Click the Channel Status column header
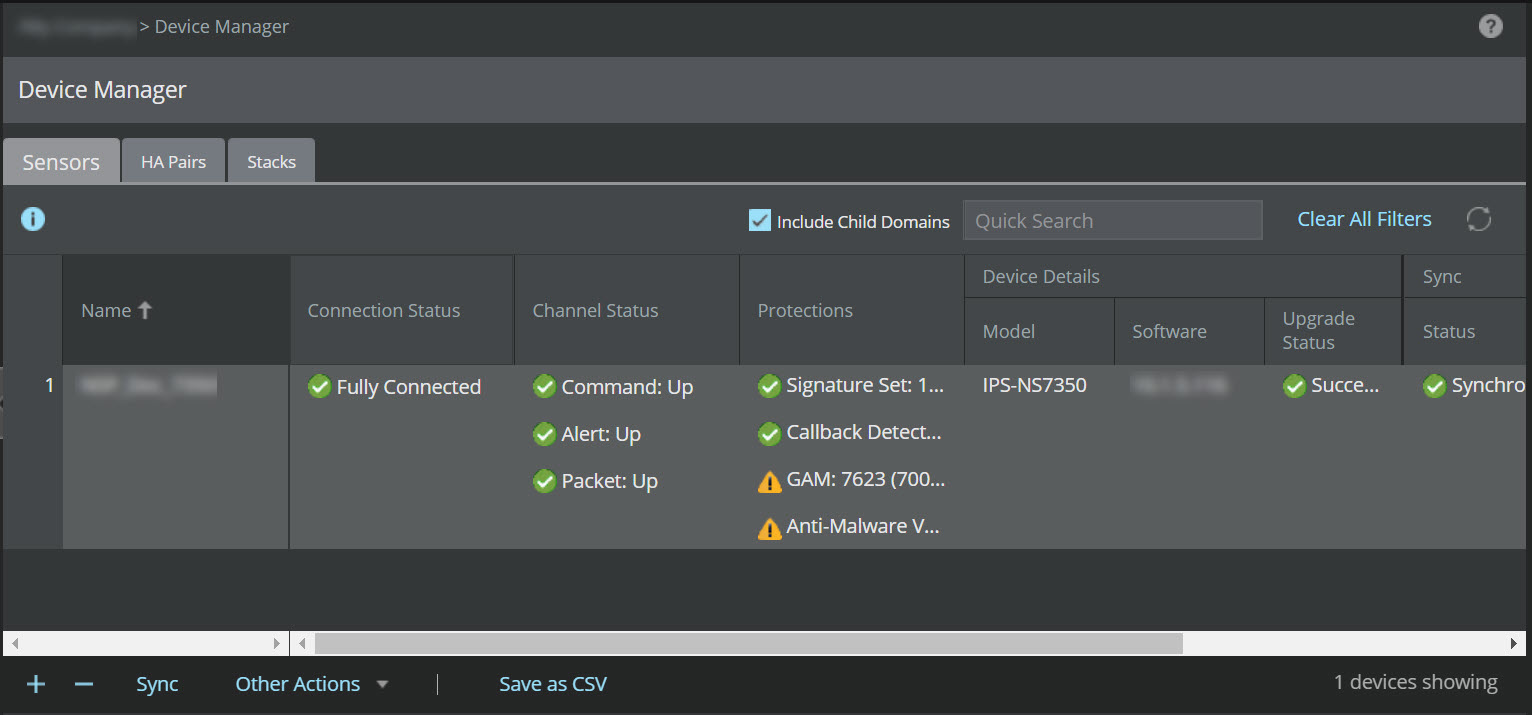The height and width of the screenshot is (715, 1532). [627, 310]
